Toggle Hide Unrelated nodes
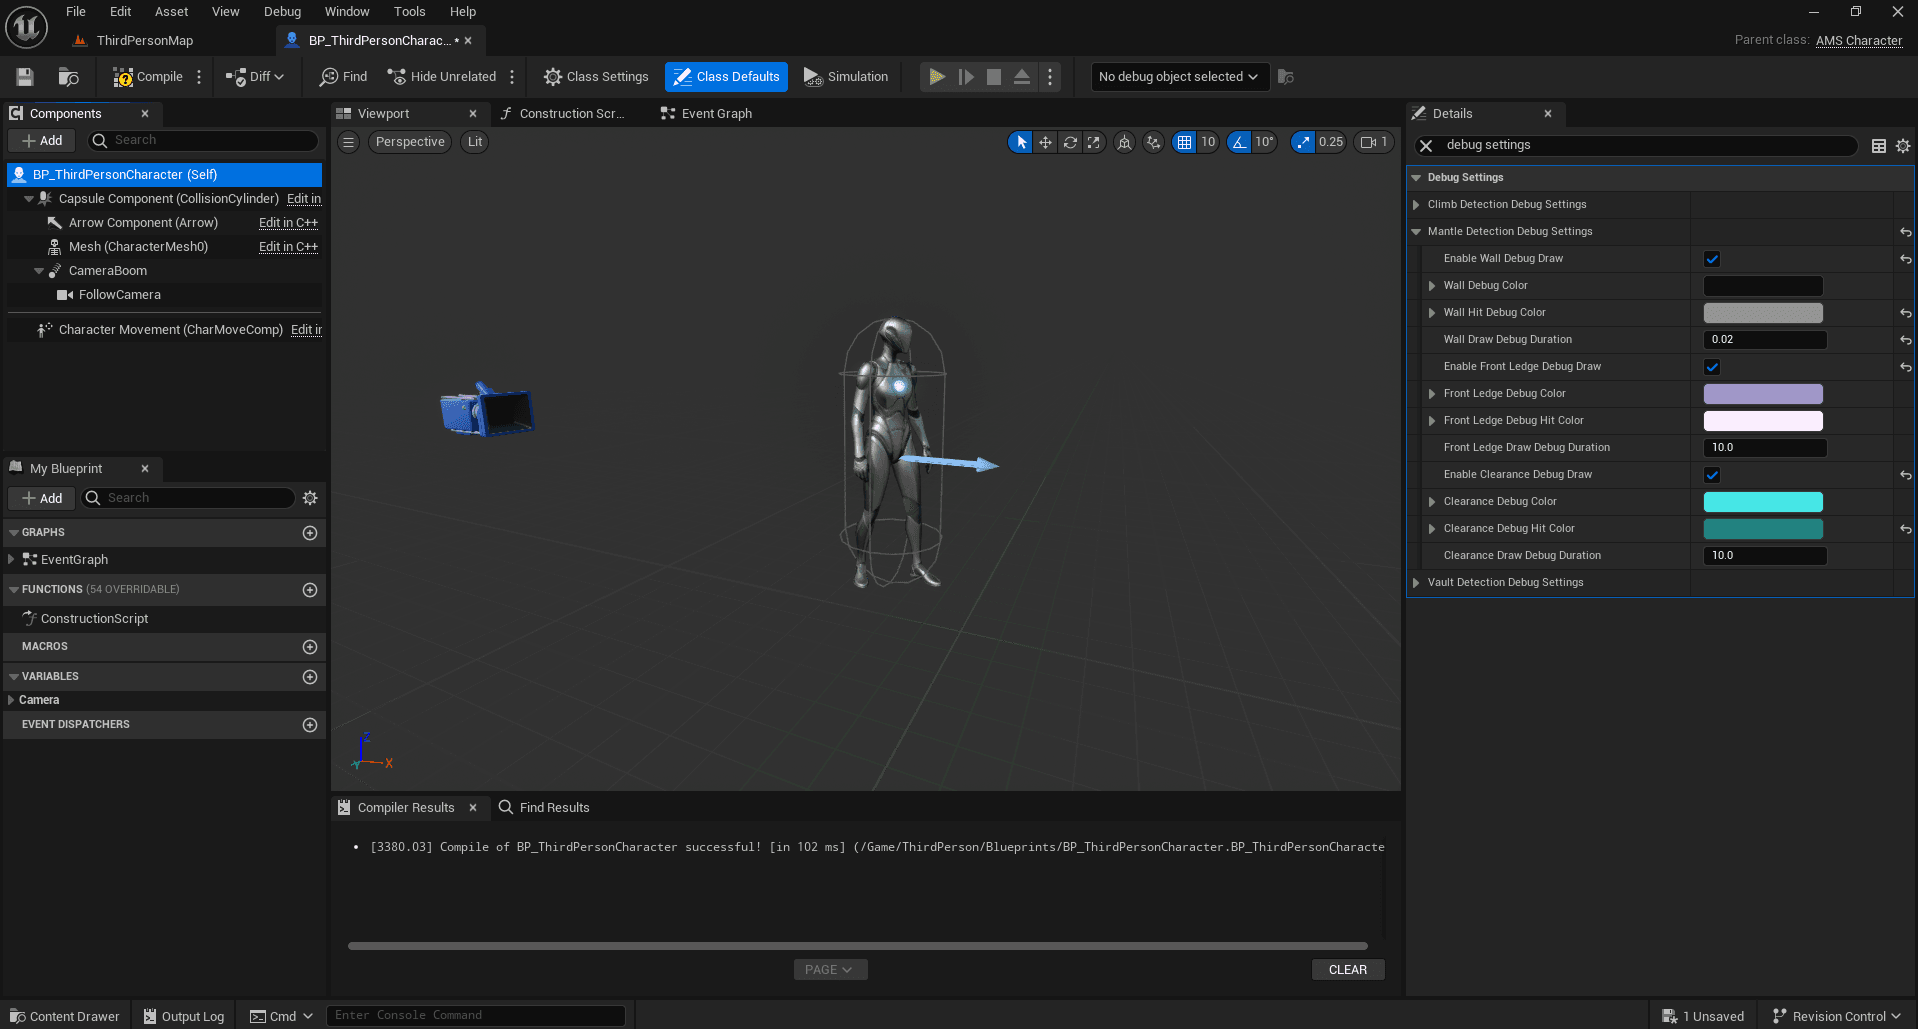 441,77
